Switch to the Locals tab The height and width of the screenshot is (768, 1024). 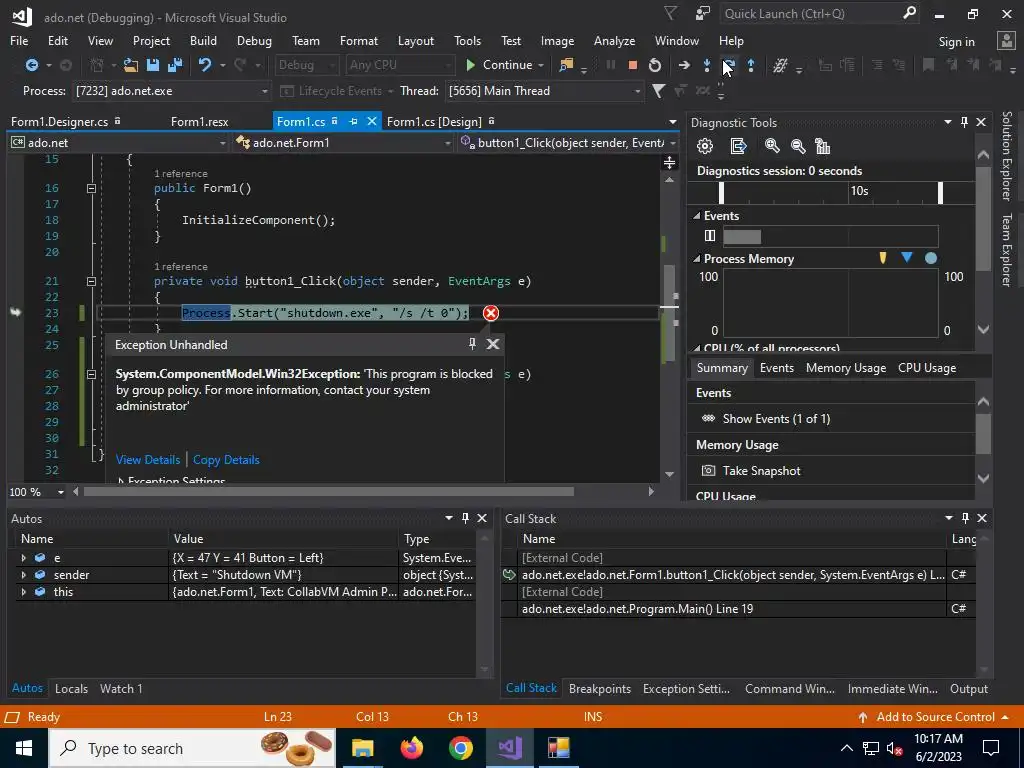click(x=71, y=688)
